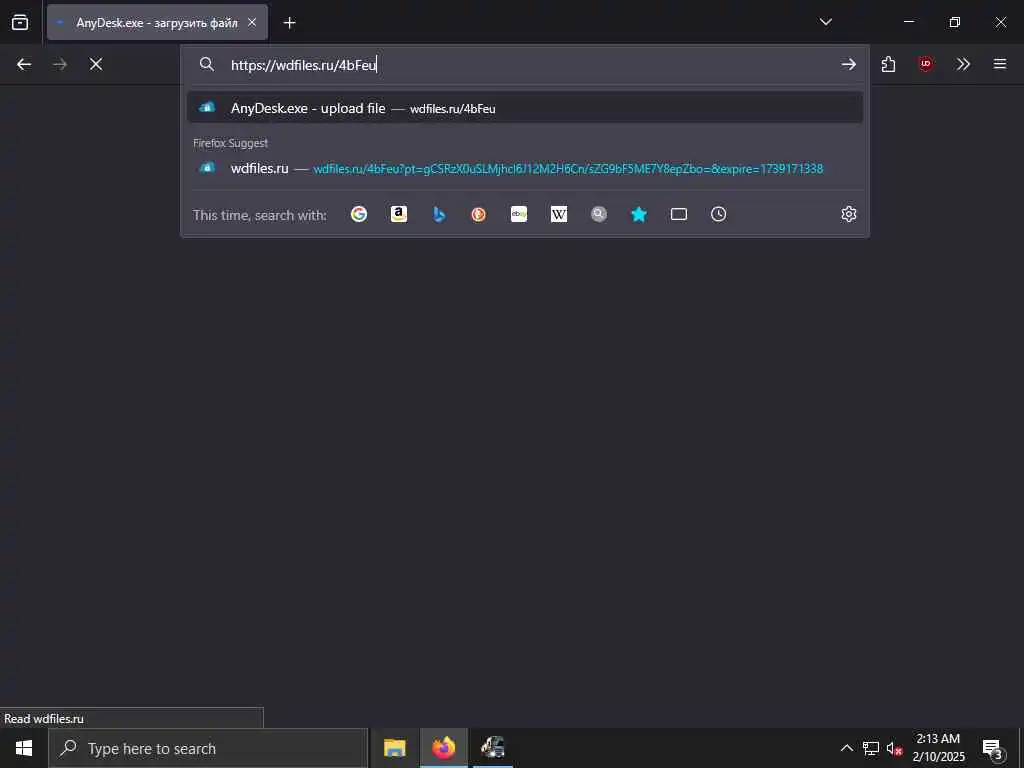Show hidden system tray icons

click(846, 748)
